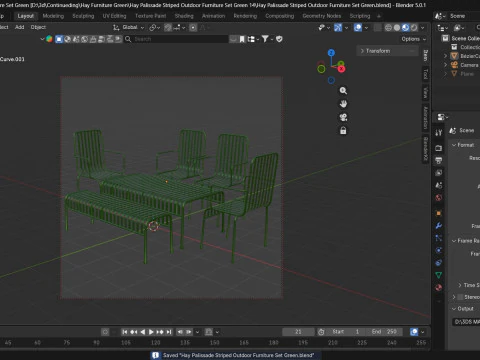
Task: Select solid viewport shading
Action: pos(397,28)
